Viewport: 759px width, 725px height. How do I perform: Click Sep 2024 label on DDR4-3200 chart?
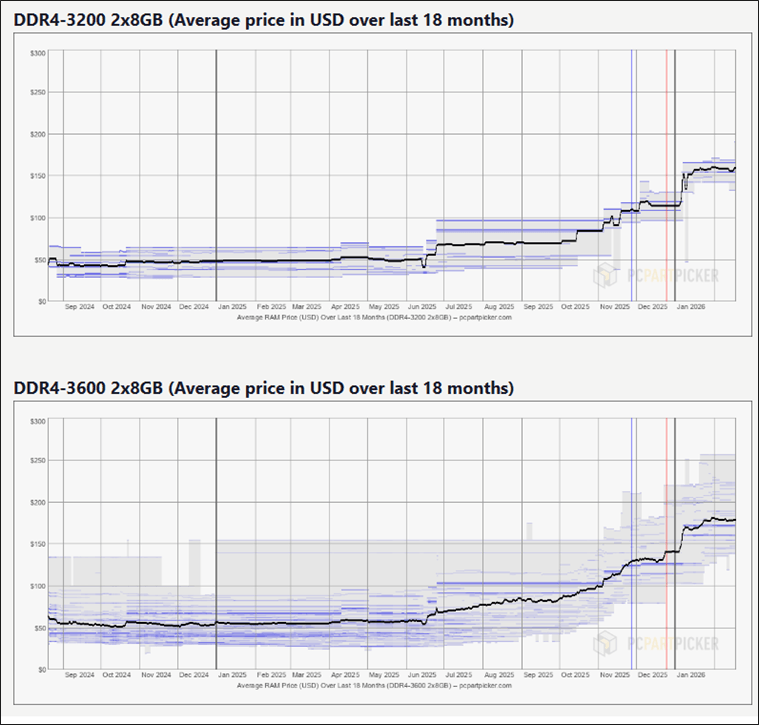click(x=79, y=307)
